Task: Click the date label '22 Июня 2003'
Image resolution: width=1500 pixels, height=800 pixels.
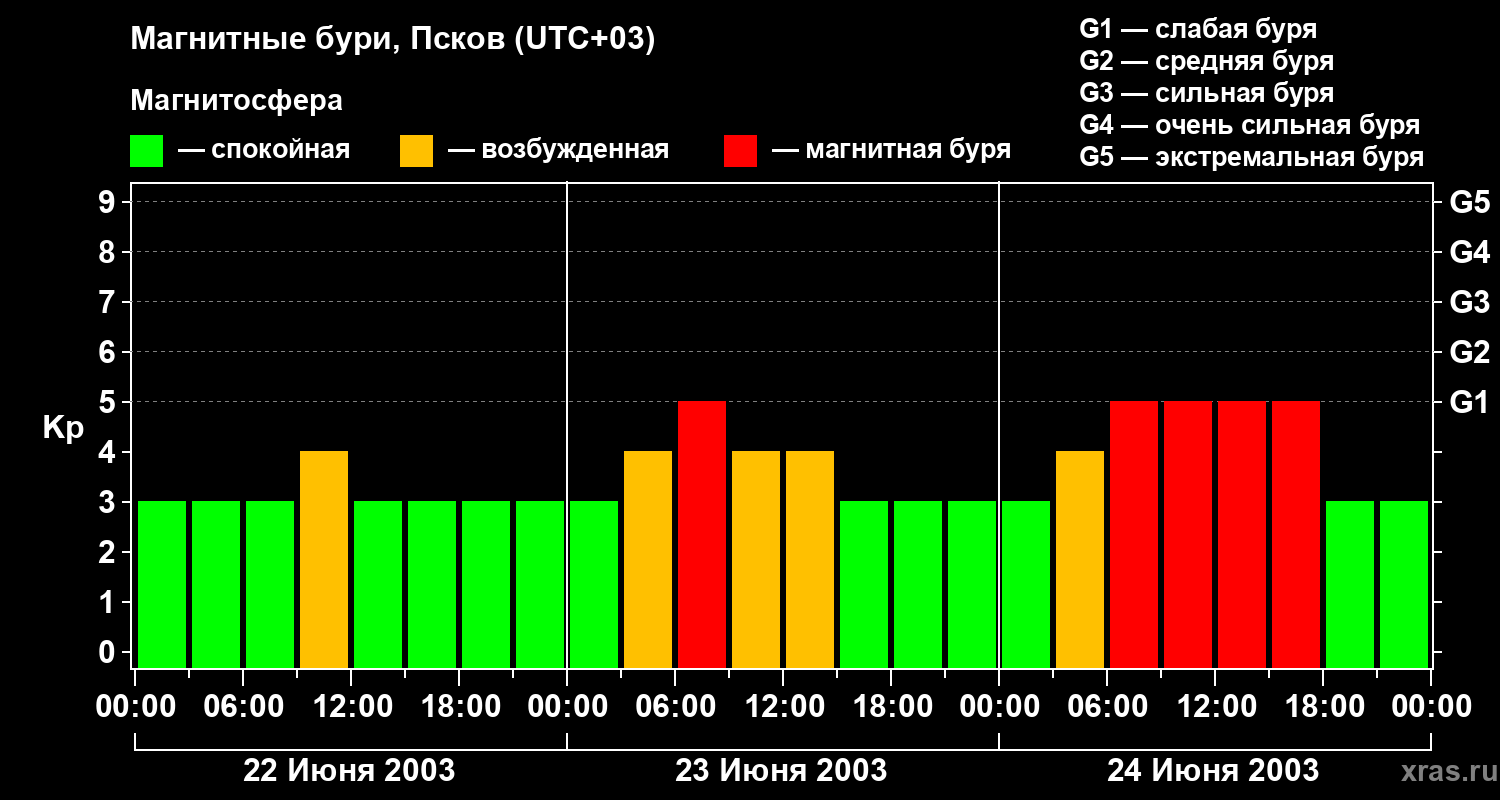Action: pos(349,771)
